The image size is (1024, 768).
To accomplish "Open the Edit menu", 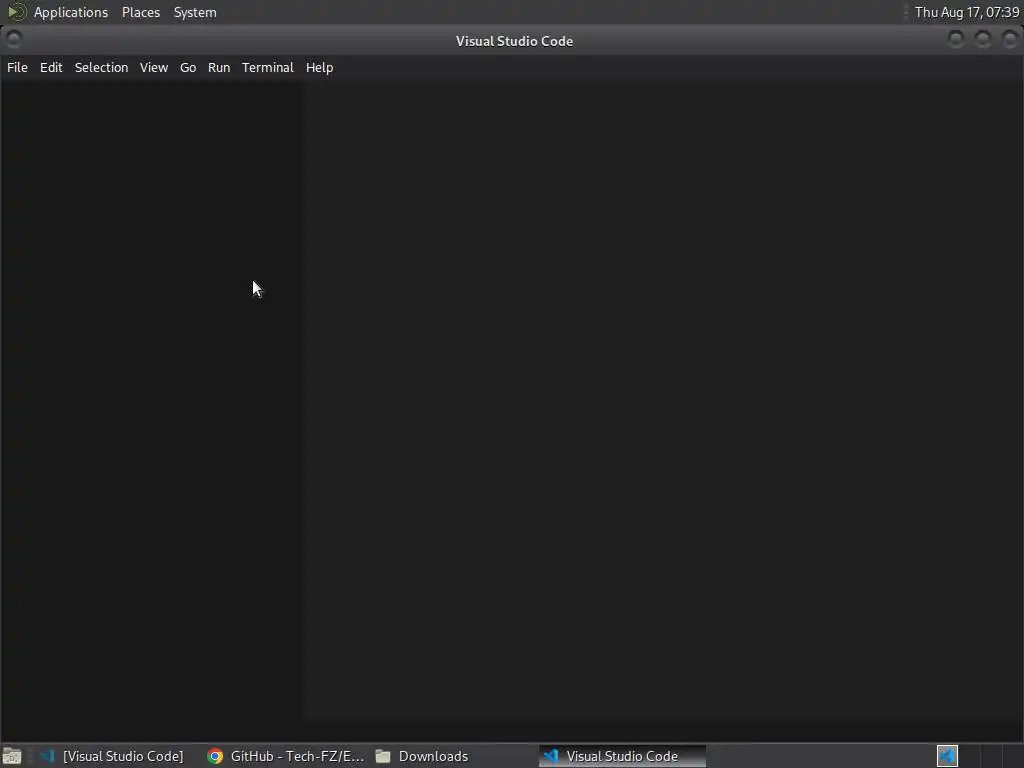I will tap(51, 67).
